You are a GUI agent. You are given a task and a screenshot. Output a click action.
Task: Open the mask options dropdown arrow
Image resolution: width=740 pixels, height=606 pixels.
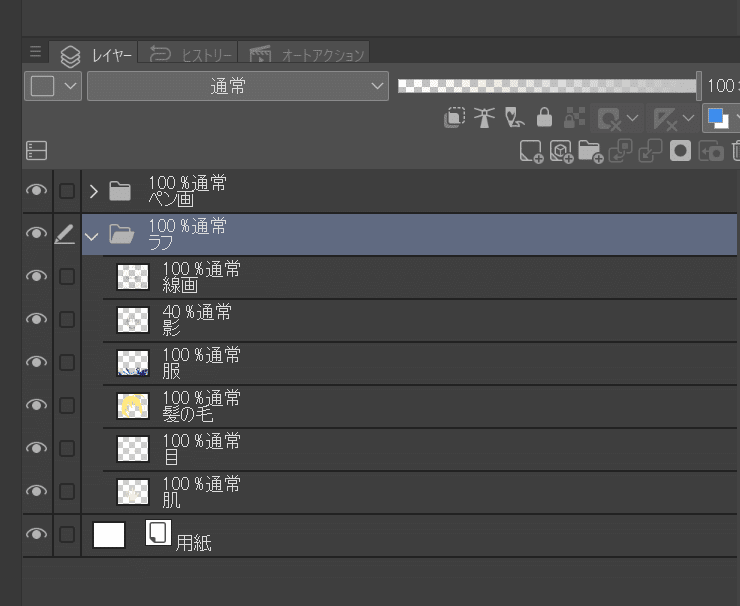point(633,118)
